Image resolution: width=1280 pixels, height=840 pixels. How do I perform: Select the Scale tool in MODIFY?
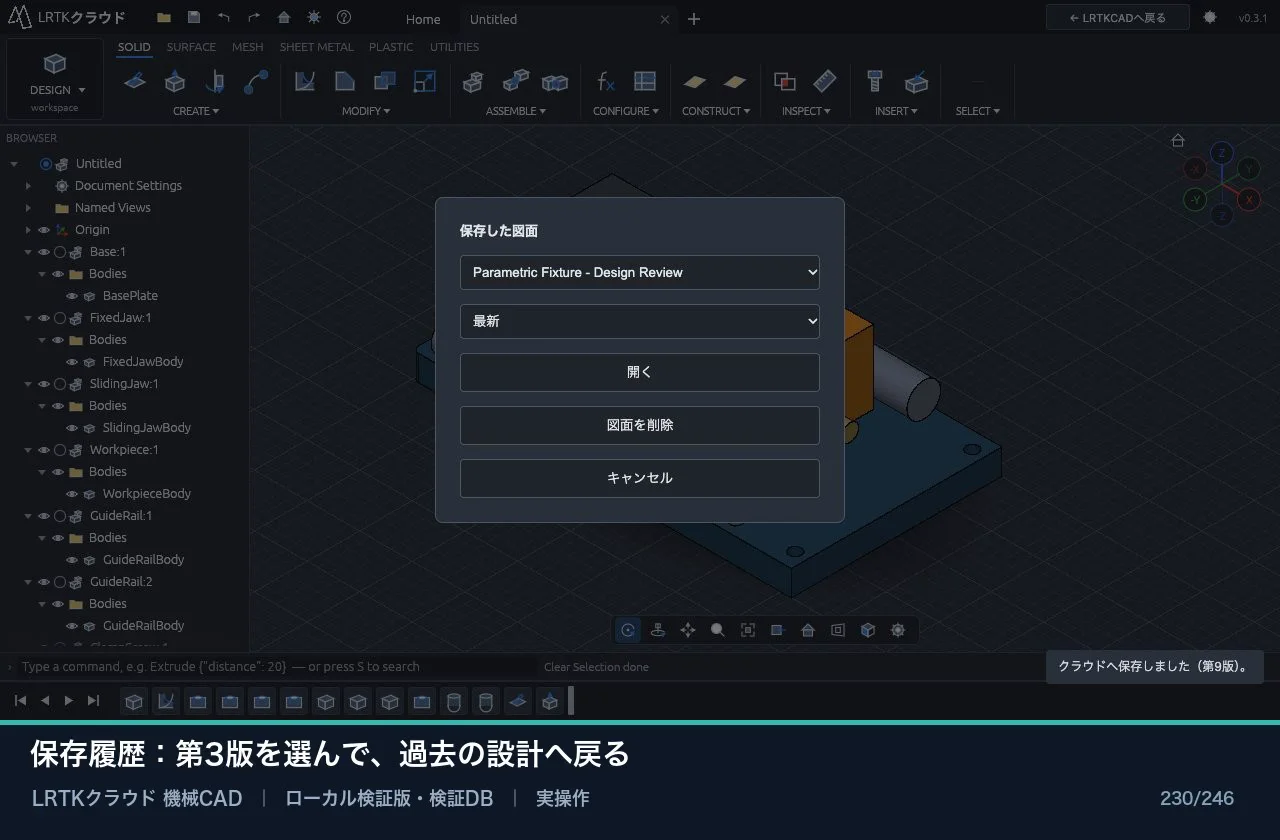[x=424, y=82]
